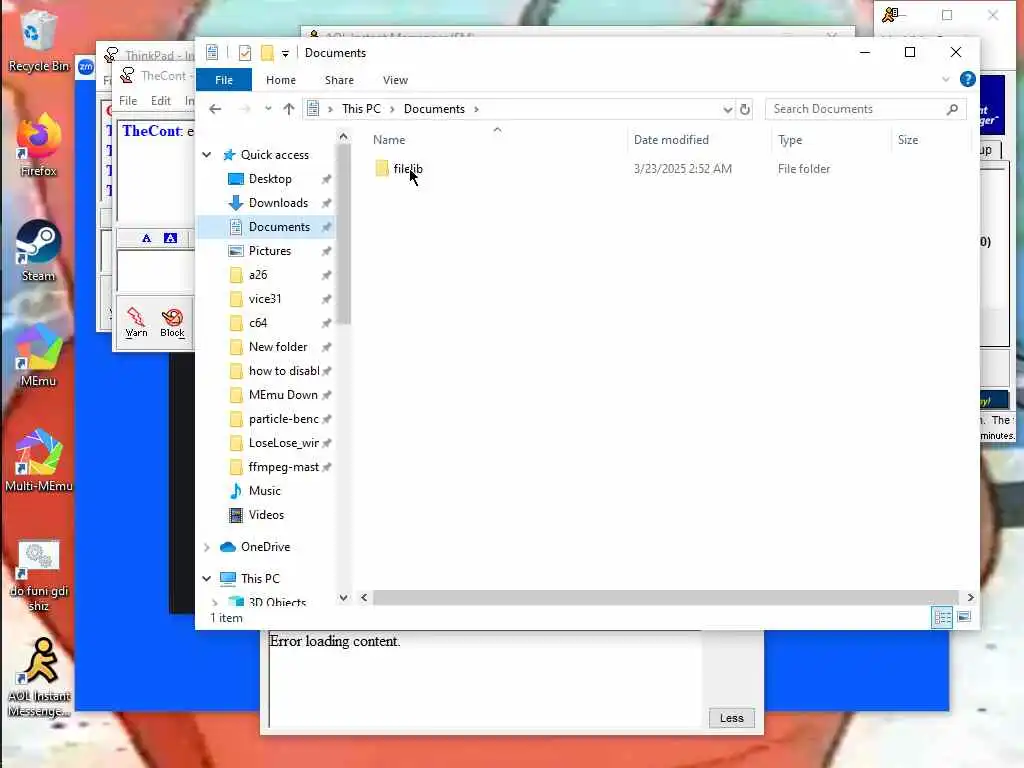The height and width of the screenshot is (768, 1024).
Task: Expand the 3D Objects tree node
Action: tap(215, 601)
